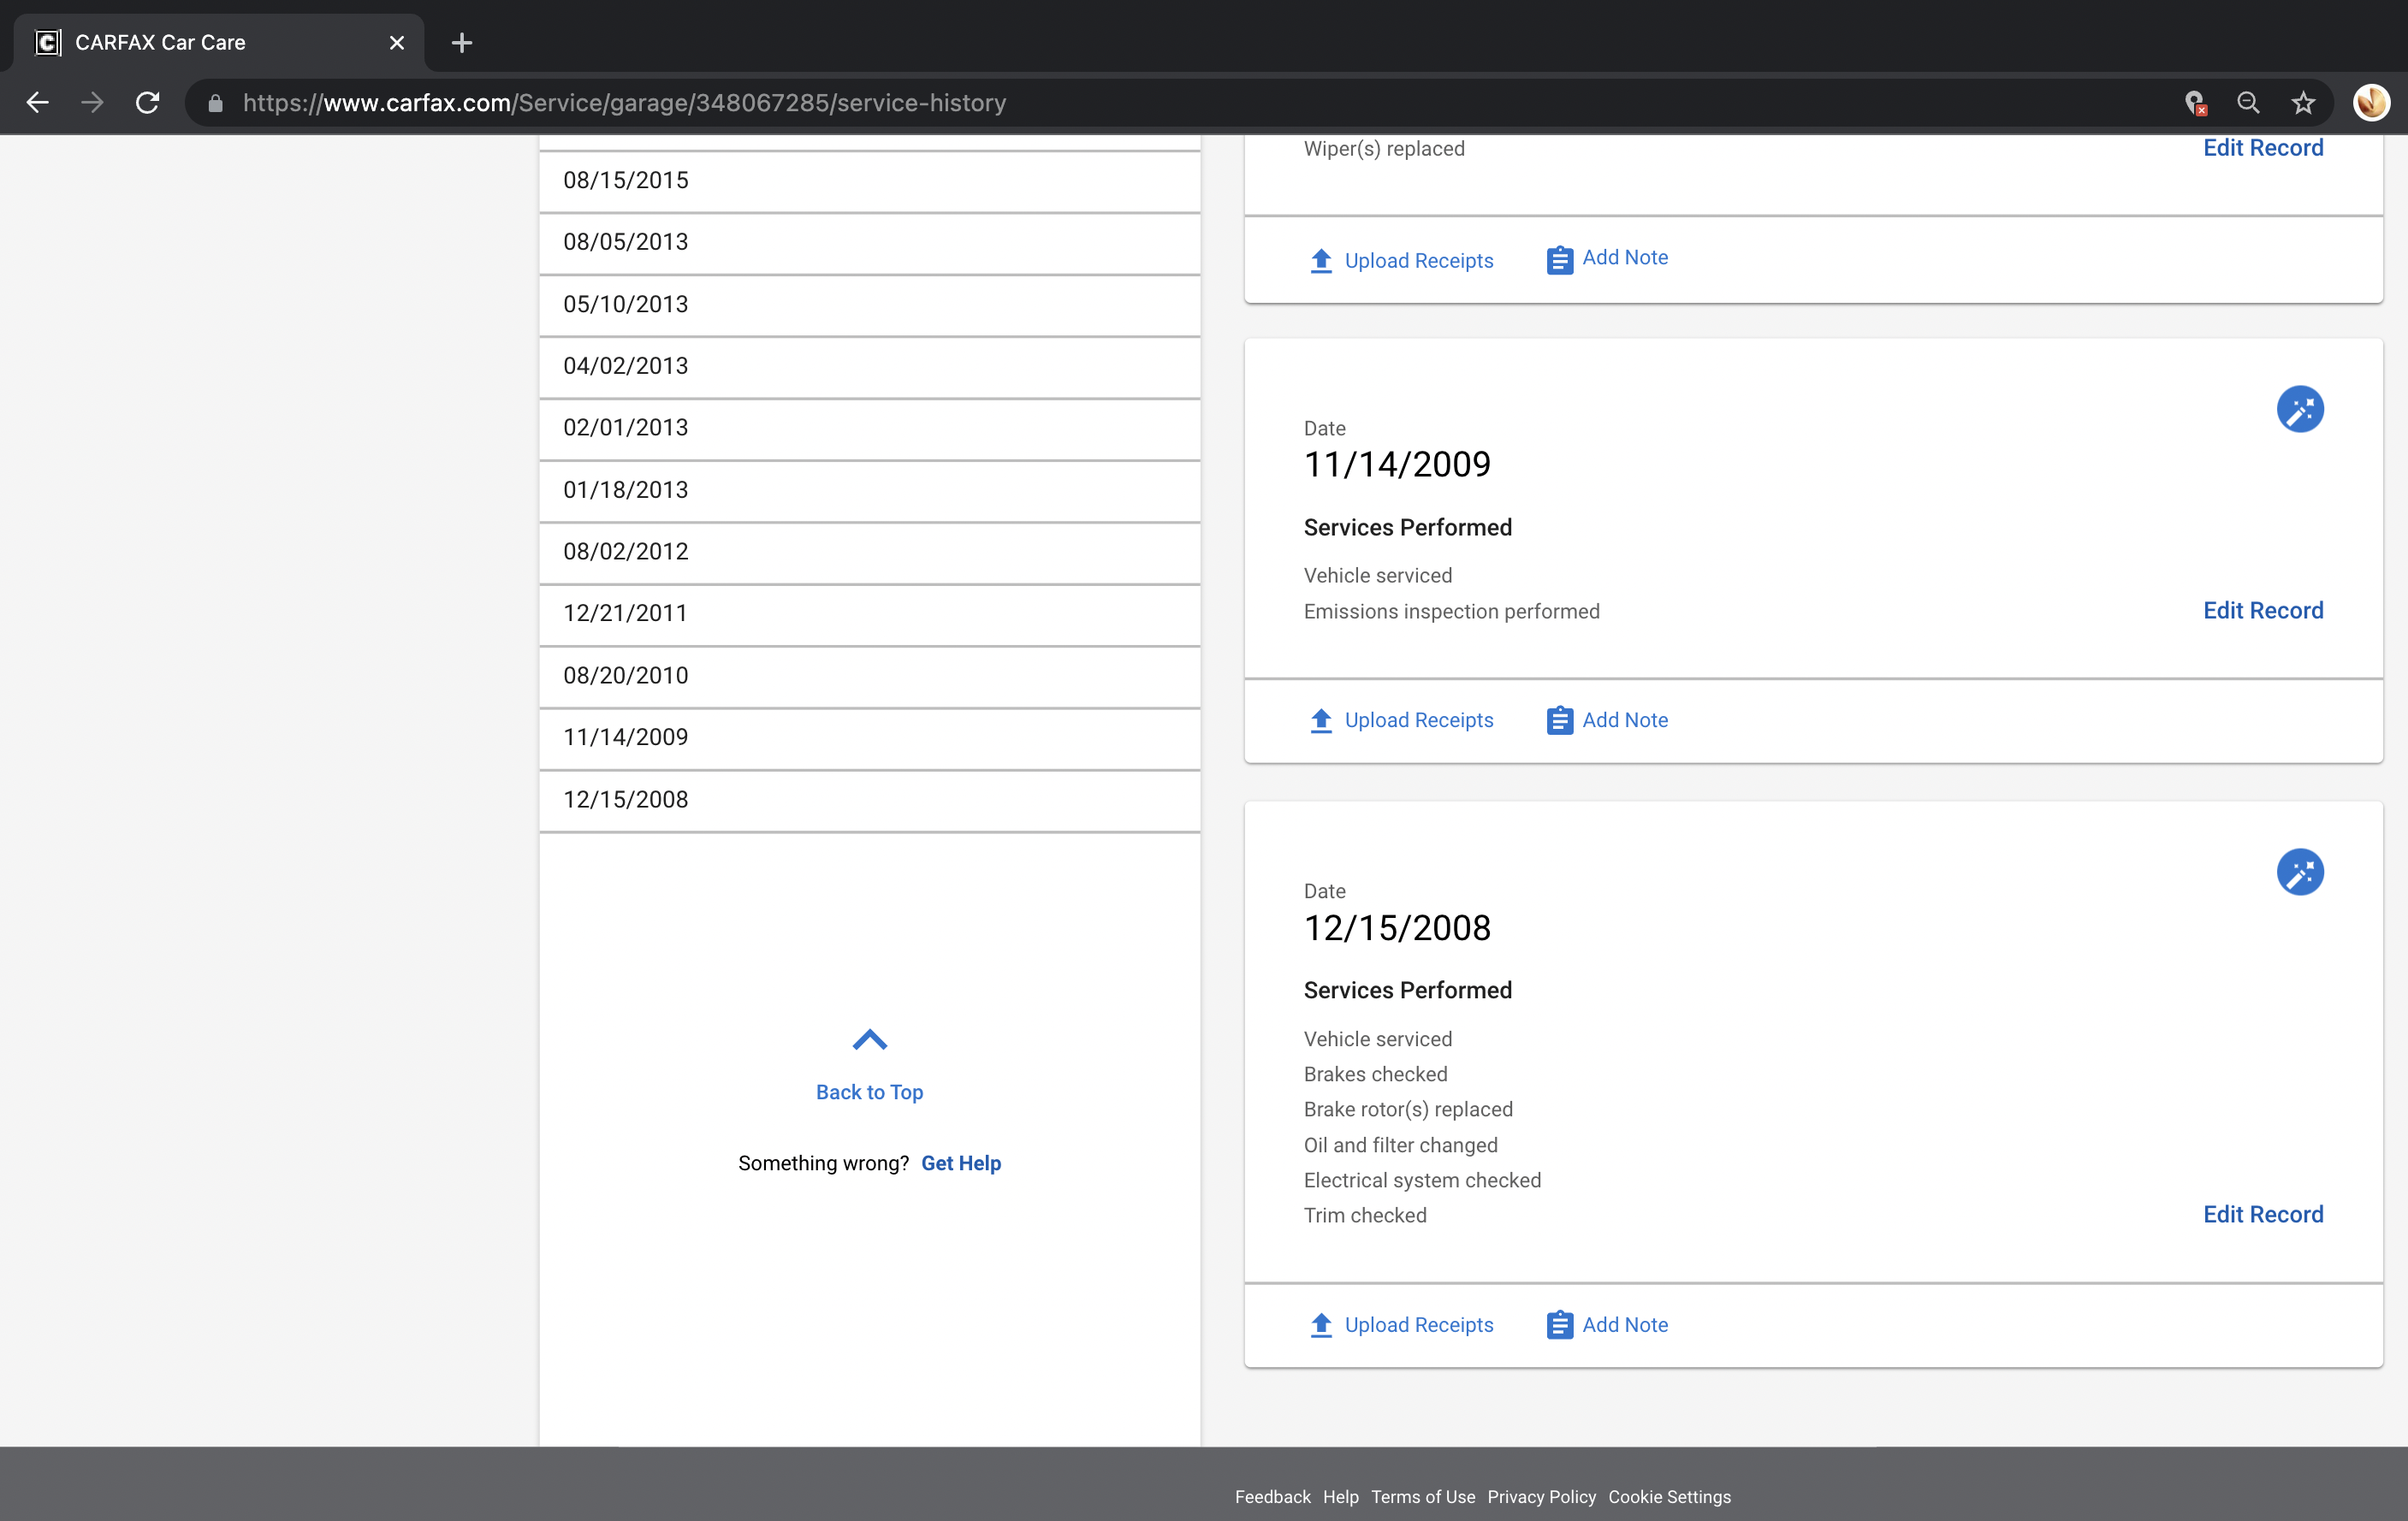Click Trim checked text
Image resolution: width=2408 pixels, height=1521 pixels.
coord(1364,1216)
